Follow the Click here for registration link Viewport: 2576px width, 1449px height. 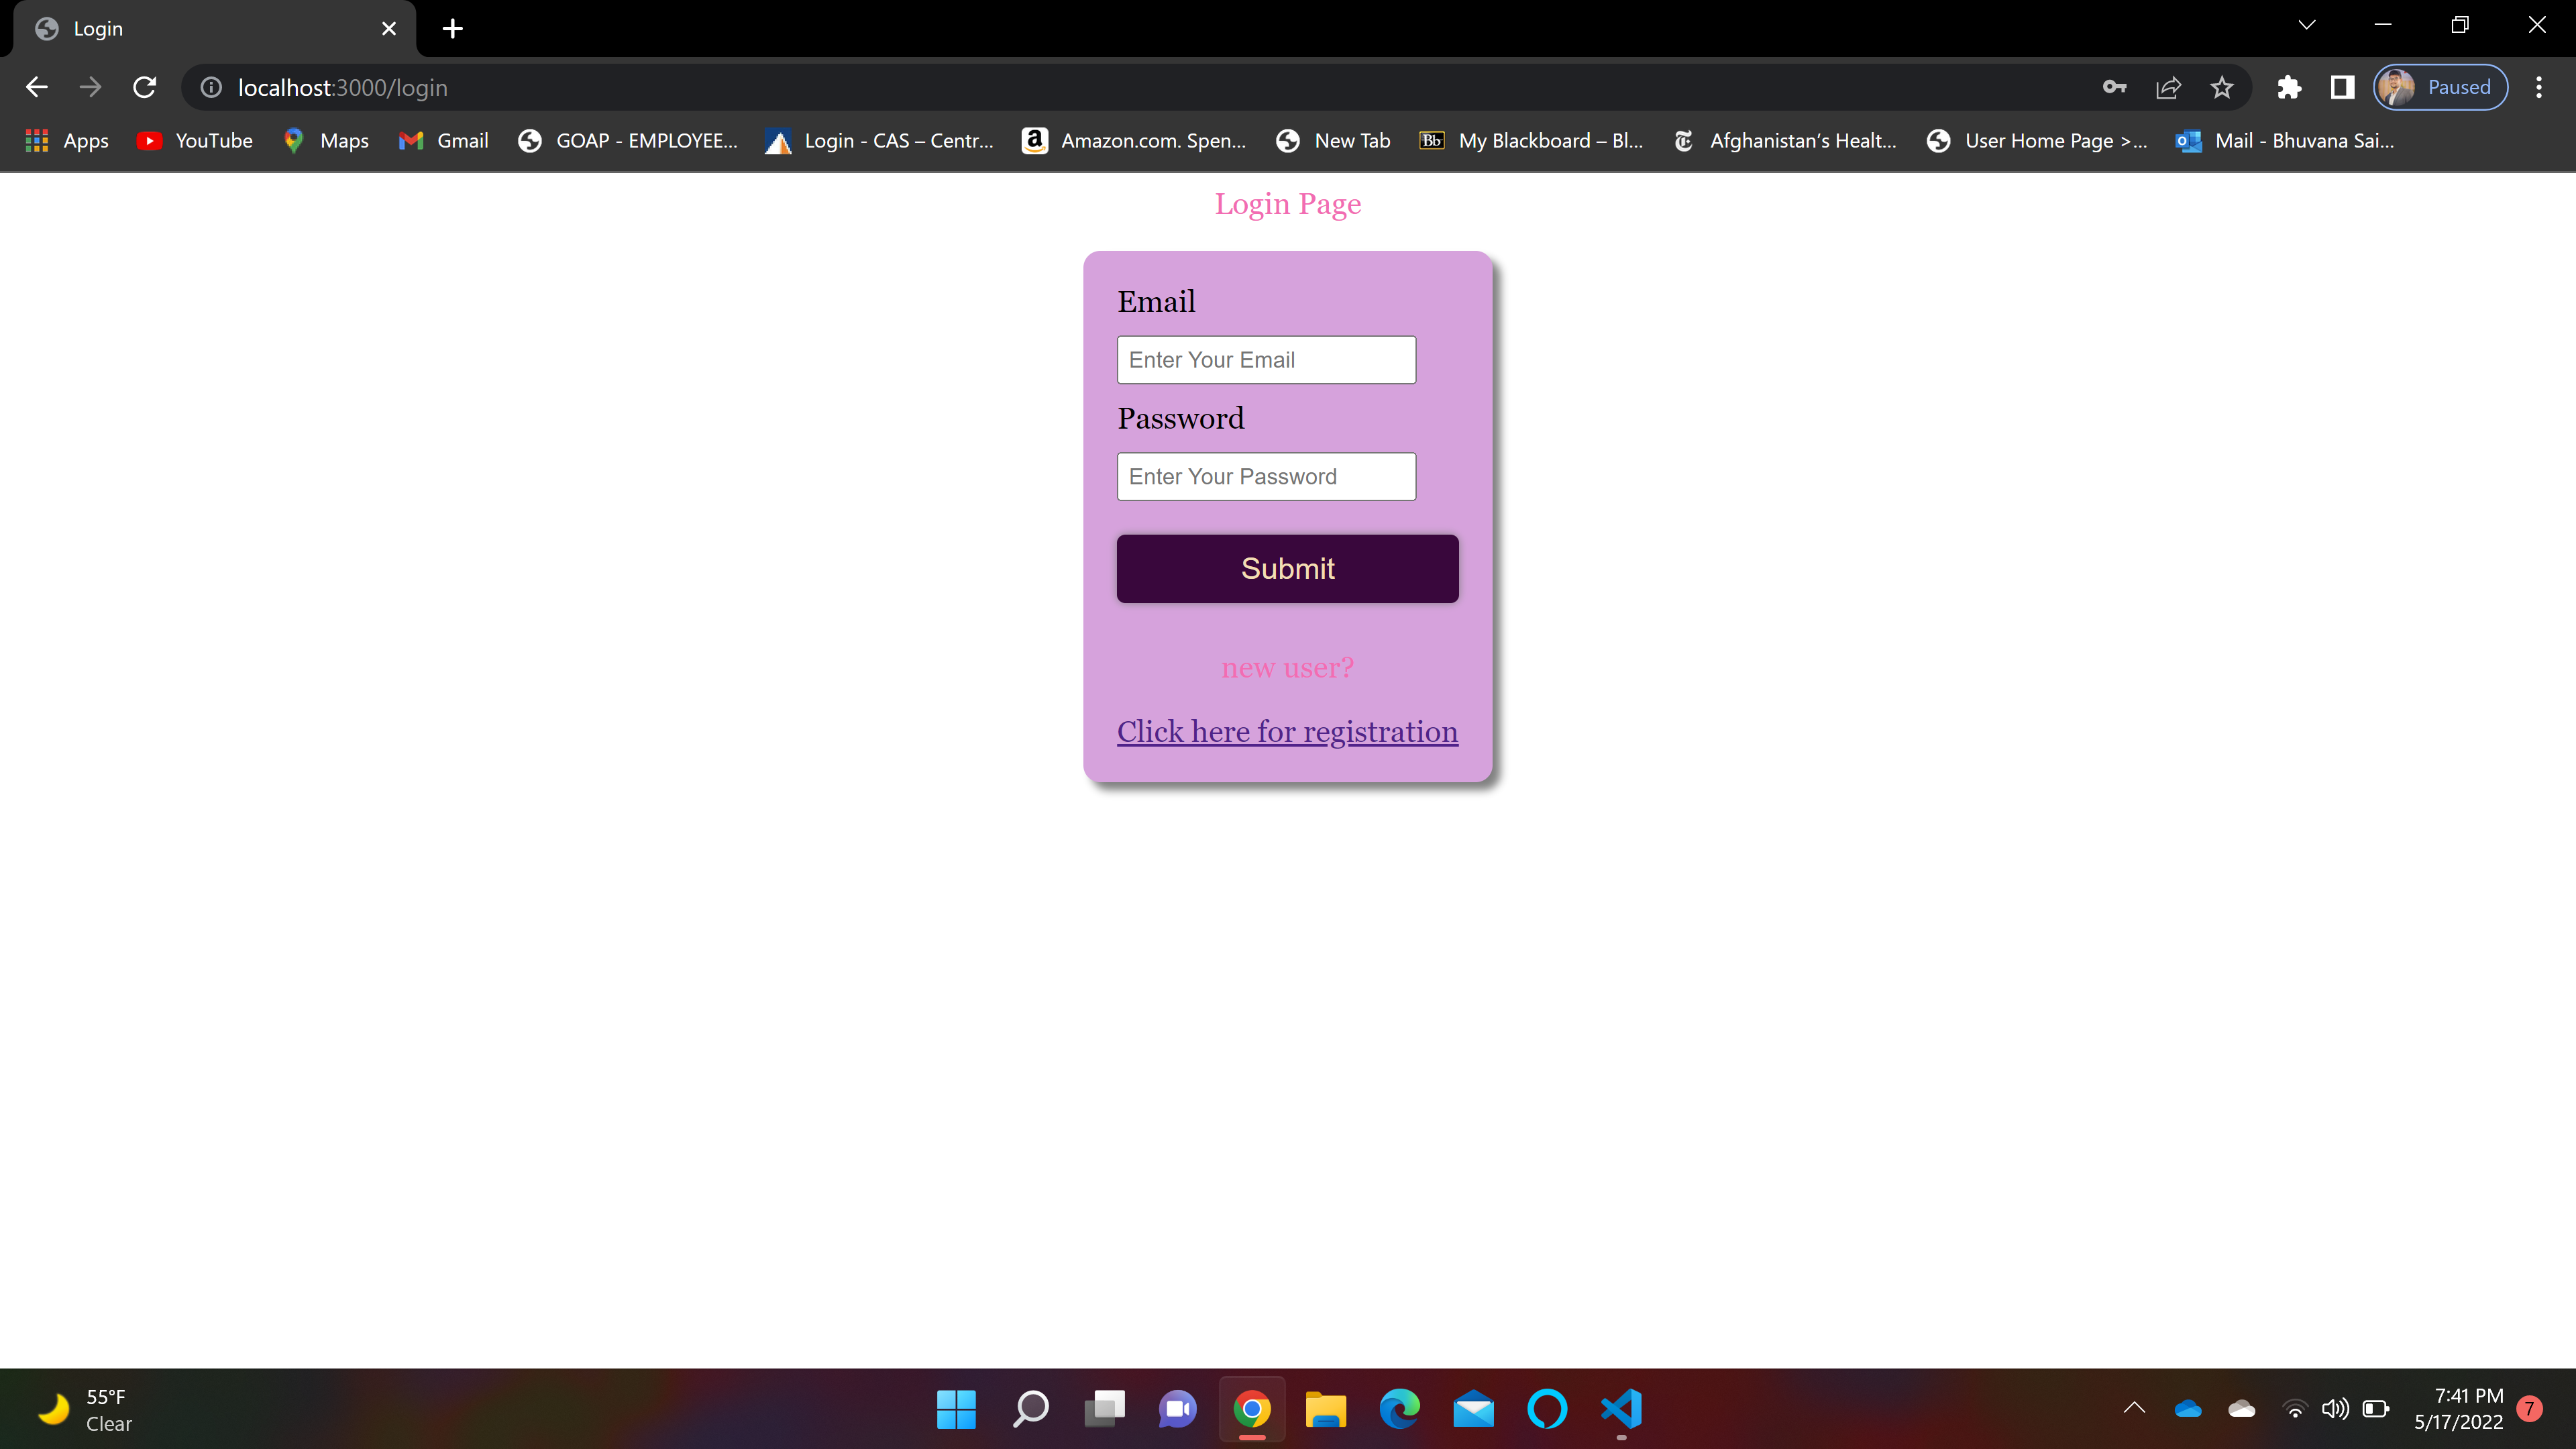1287,731
